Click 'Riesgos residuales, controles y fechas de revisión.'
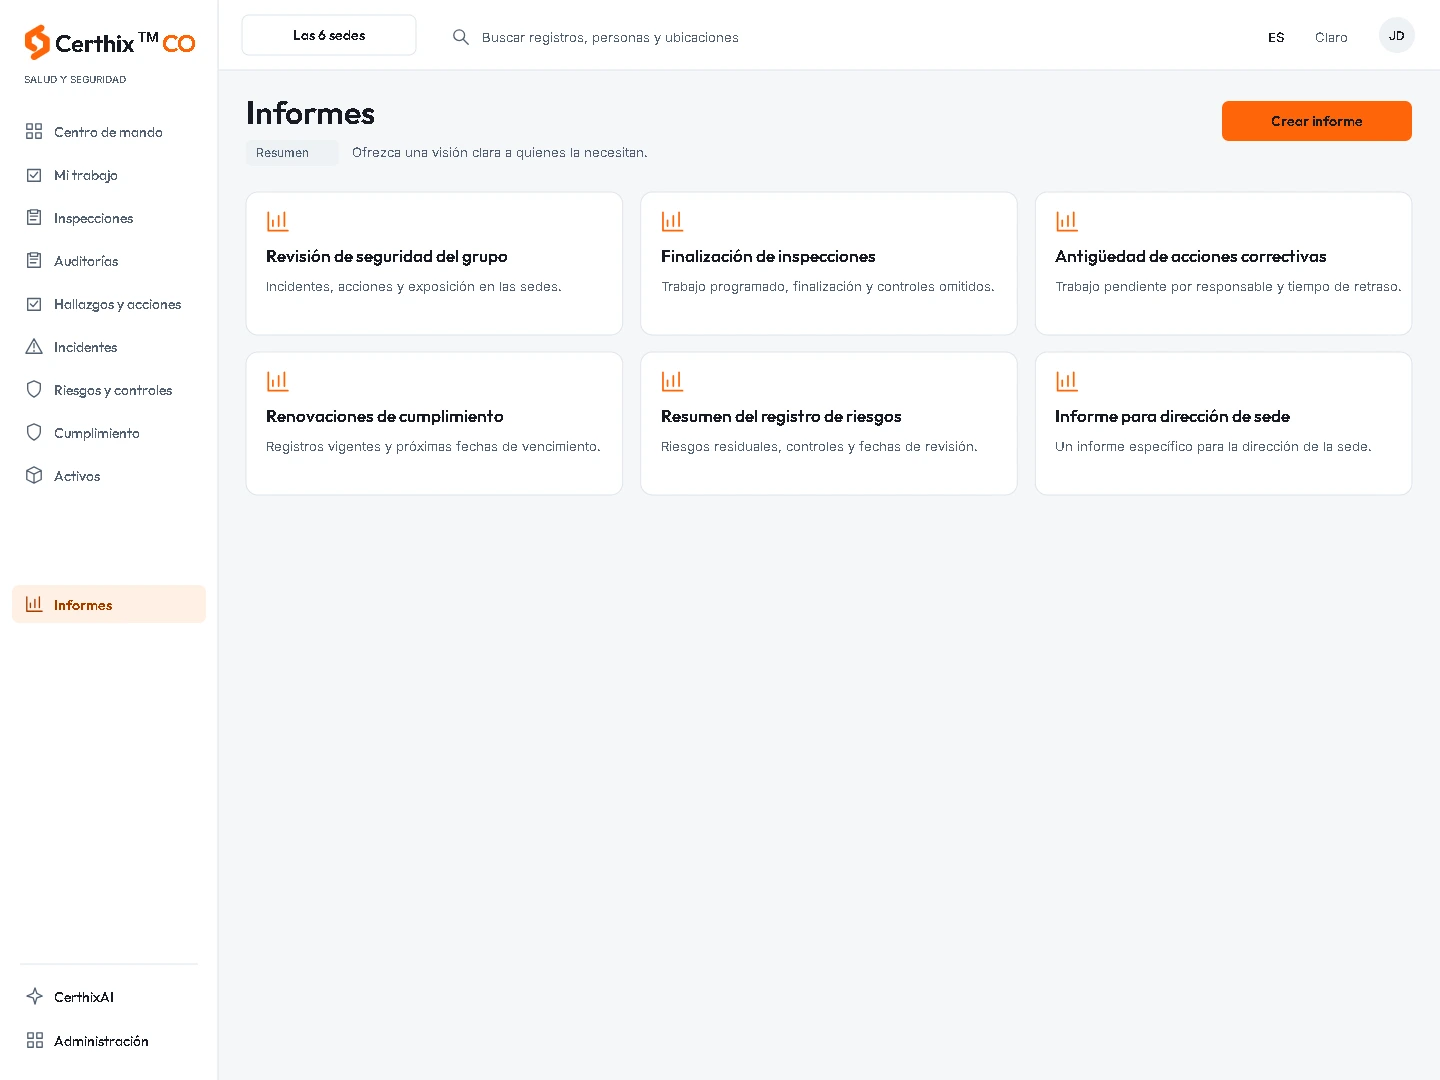Image resolution: width=1440 pixels, height=1080 pixels. coord(819,447)
